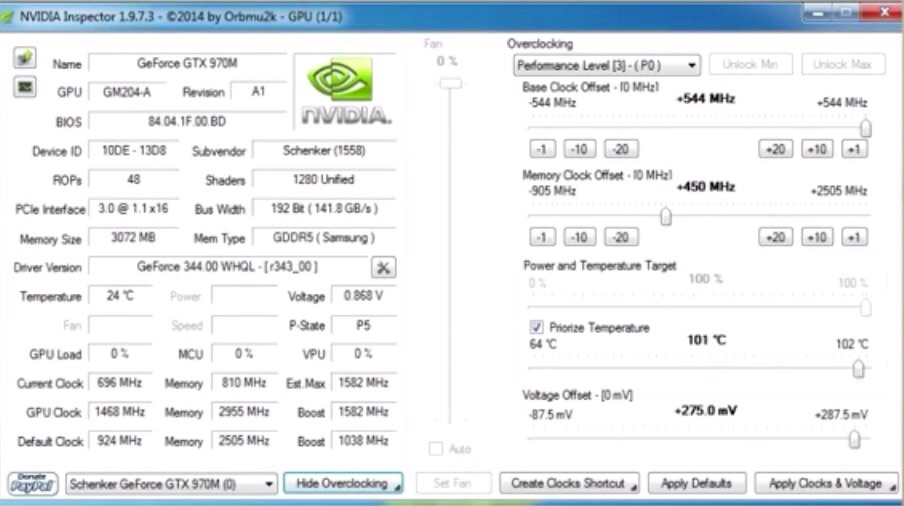This screenshot has width=904, height=506.
Task: Decrease Memory Clock Offset by 1
Action: click(x=542, y=237)
